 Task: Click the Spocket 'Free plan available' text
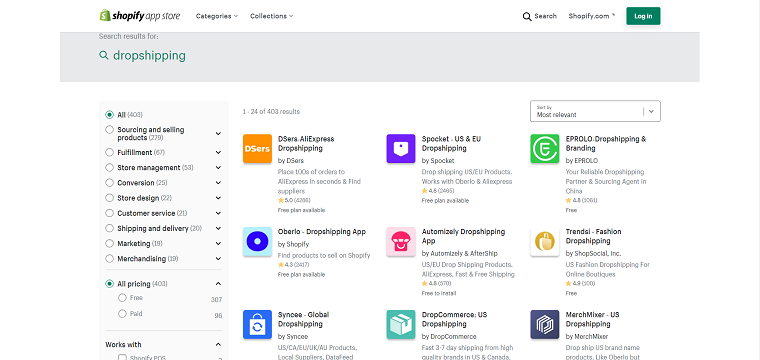445,201
